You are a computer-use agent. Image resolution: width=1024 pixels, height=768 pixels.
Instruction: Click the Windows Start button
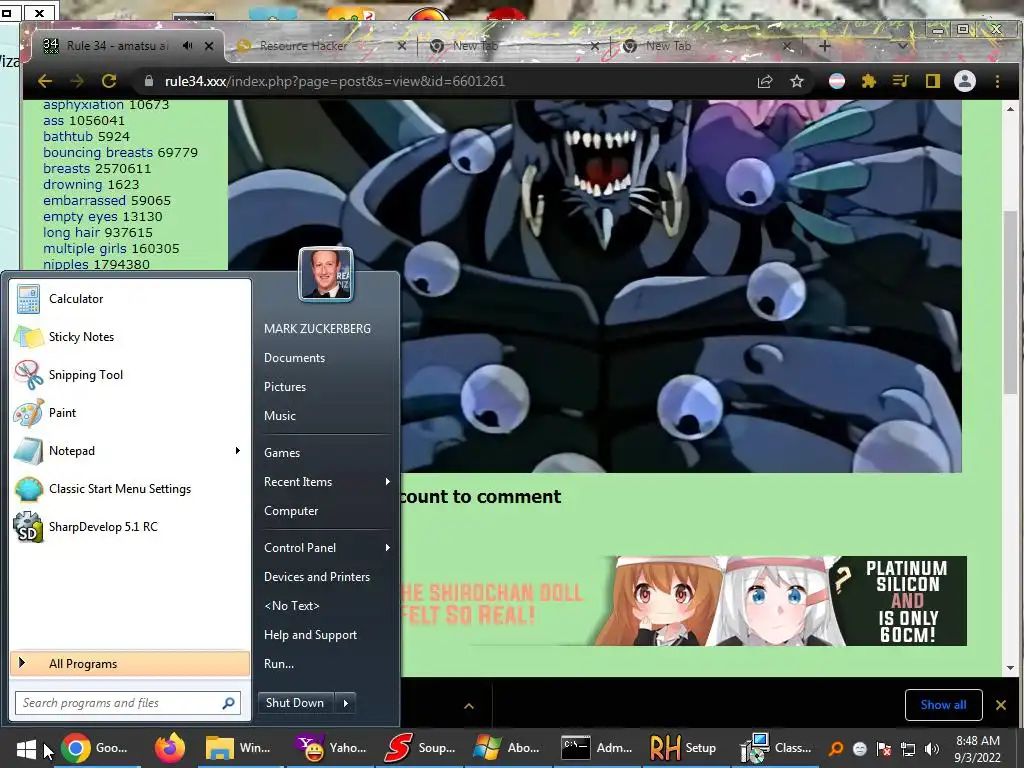[26, 748]
